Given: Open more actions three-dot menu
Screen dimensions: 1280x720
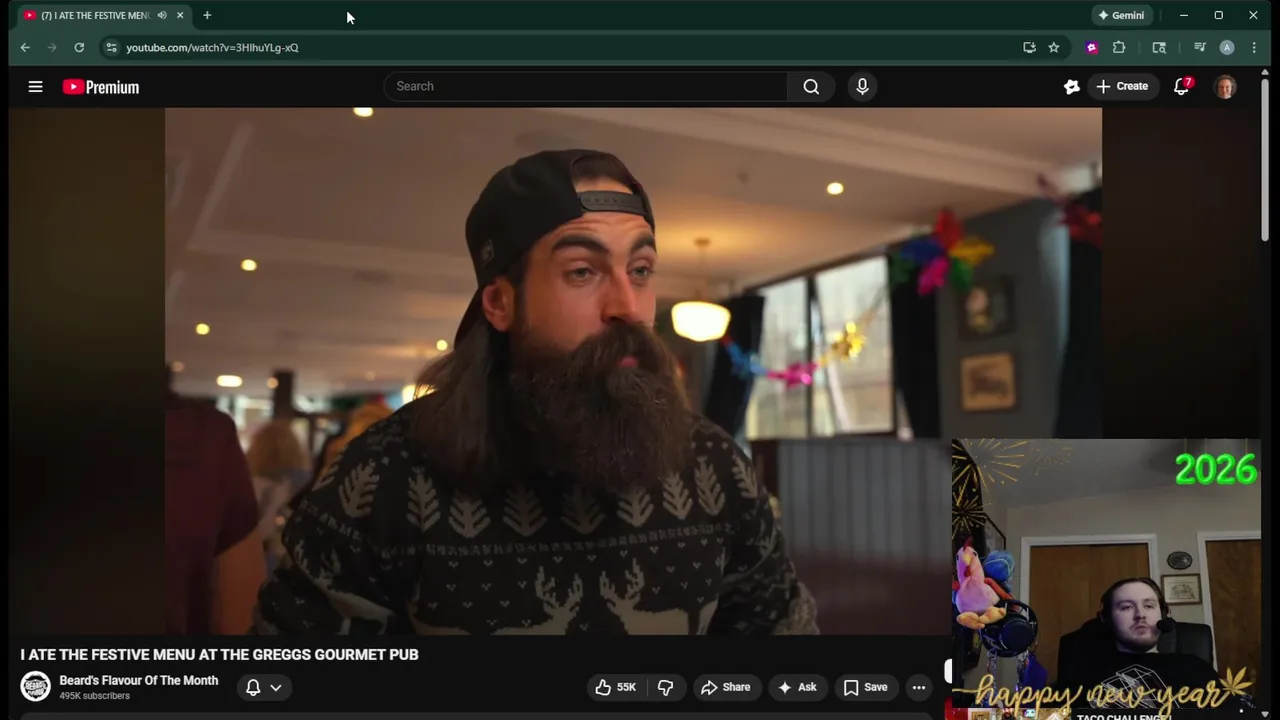Looking at the screenshot, I should 918,687.
